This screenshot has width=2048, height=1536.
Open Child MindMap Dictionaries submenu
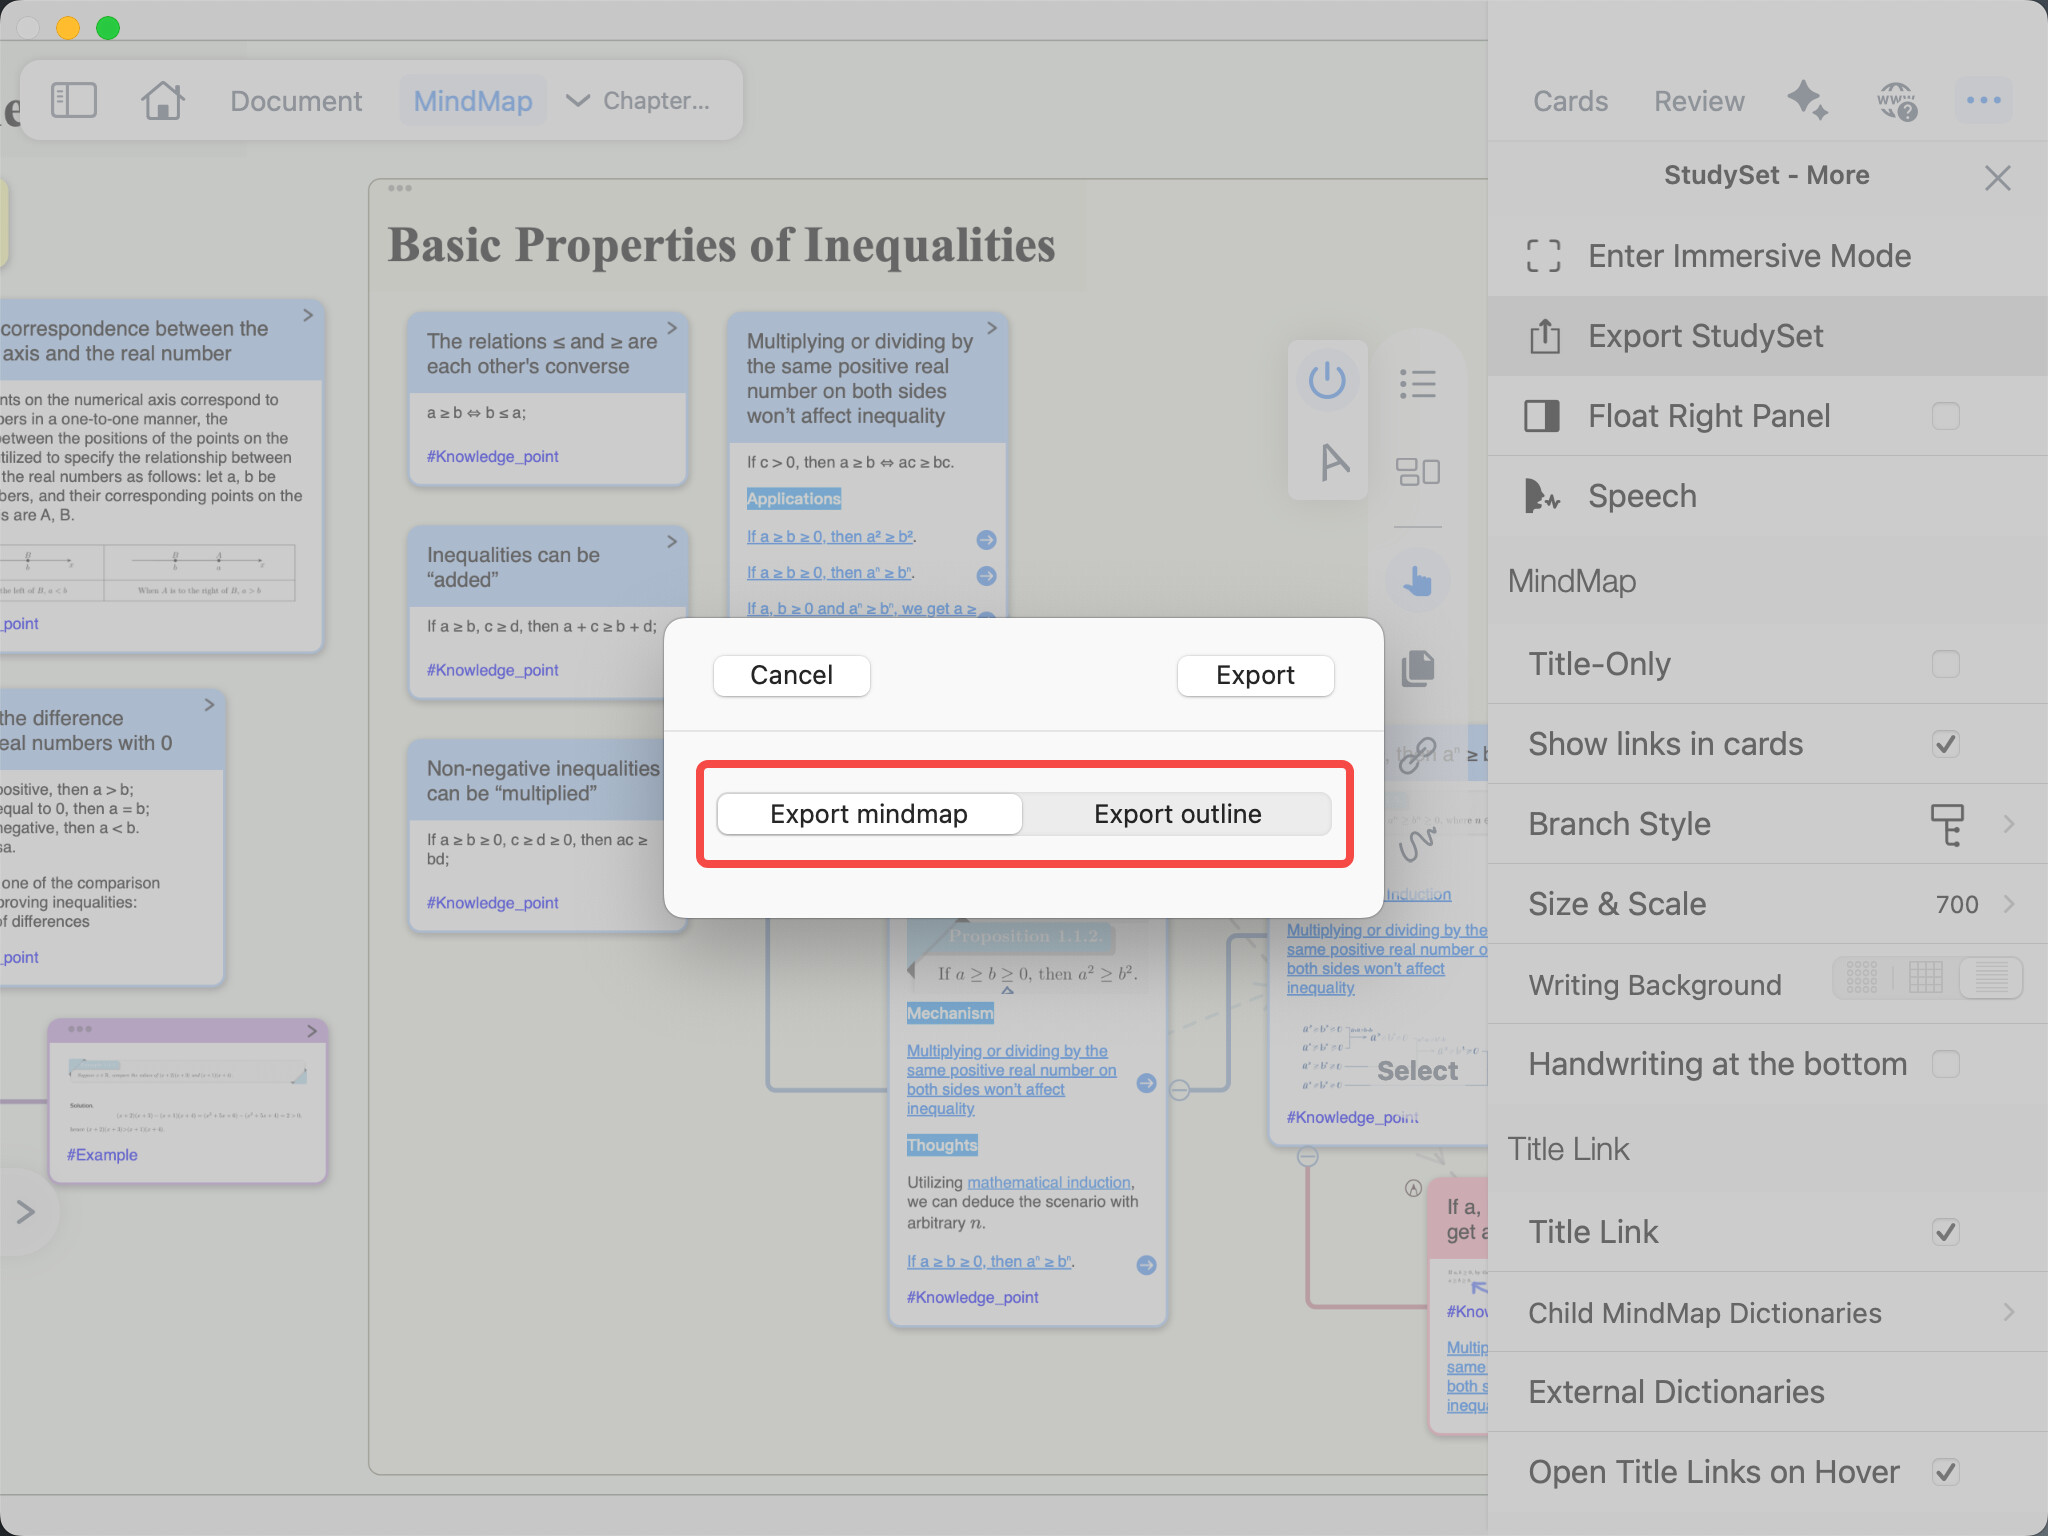pos(1768,1312)
